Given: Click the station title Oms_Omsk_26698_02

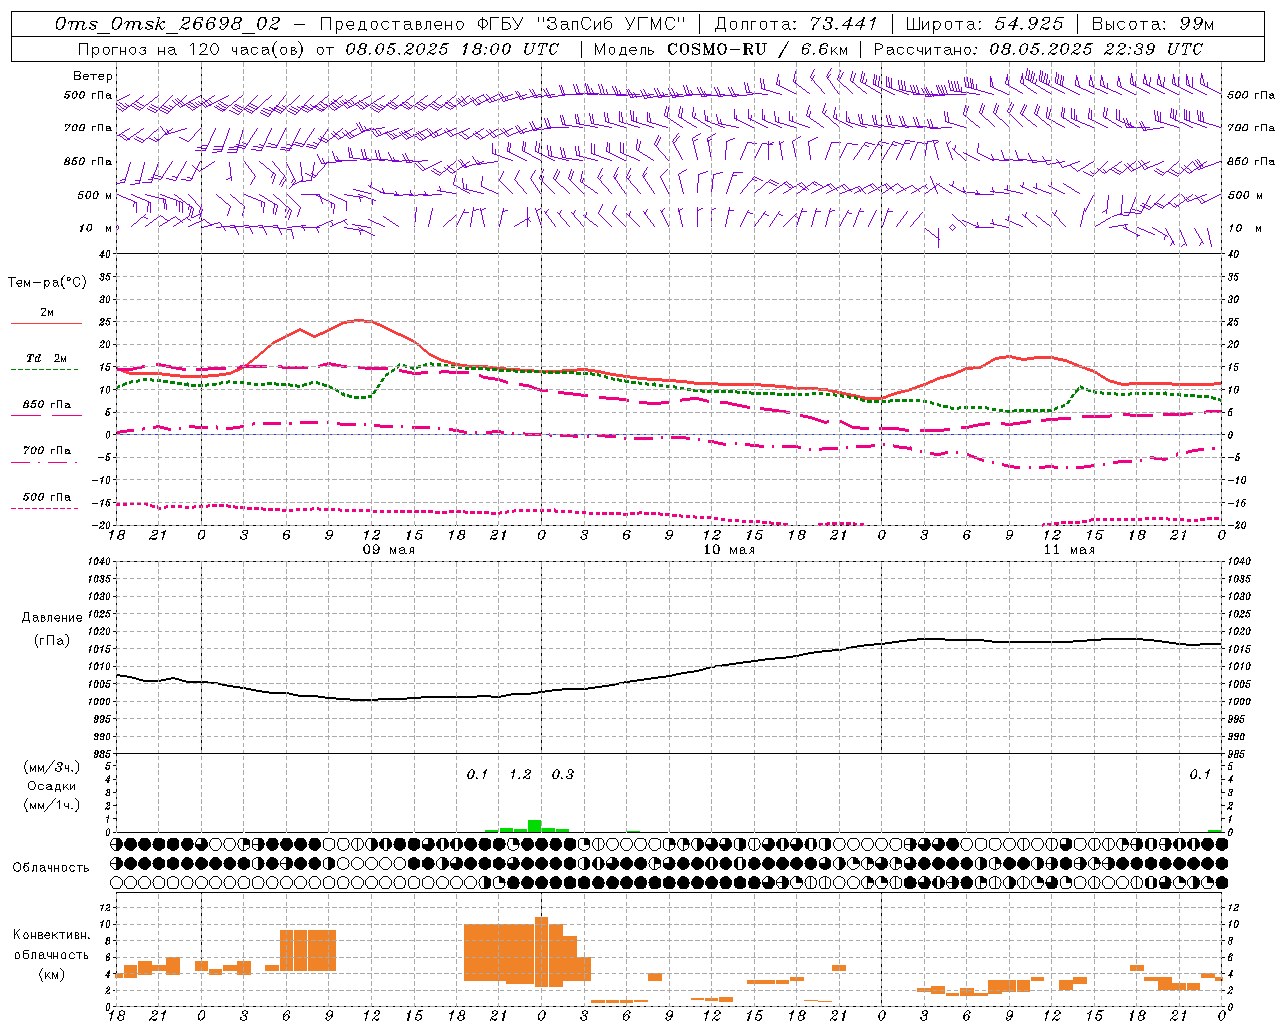Looking at the screenshot, I should point(169,24).
